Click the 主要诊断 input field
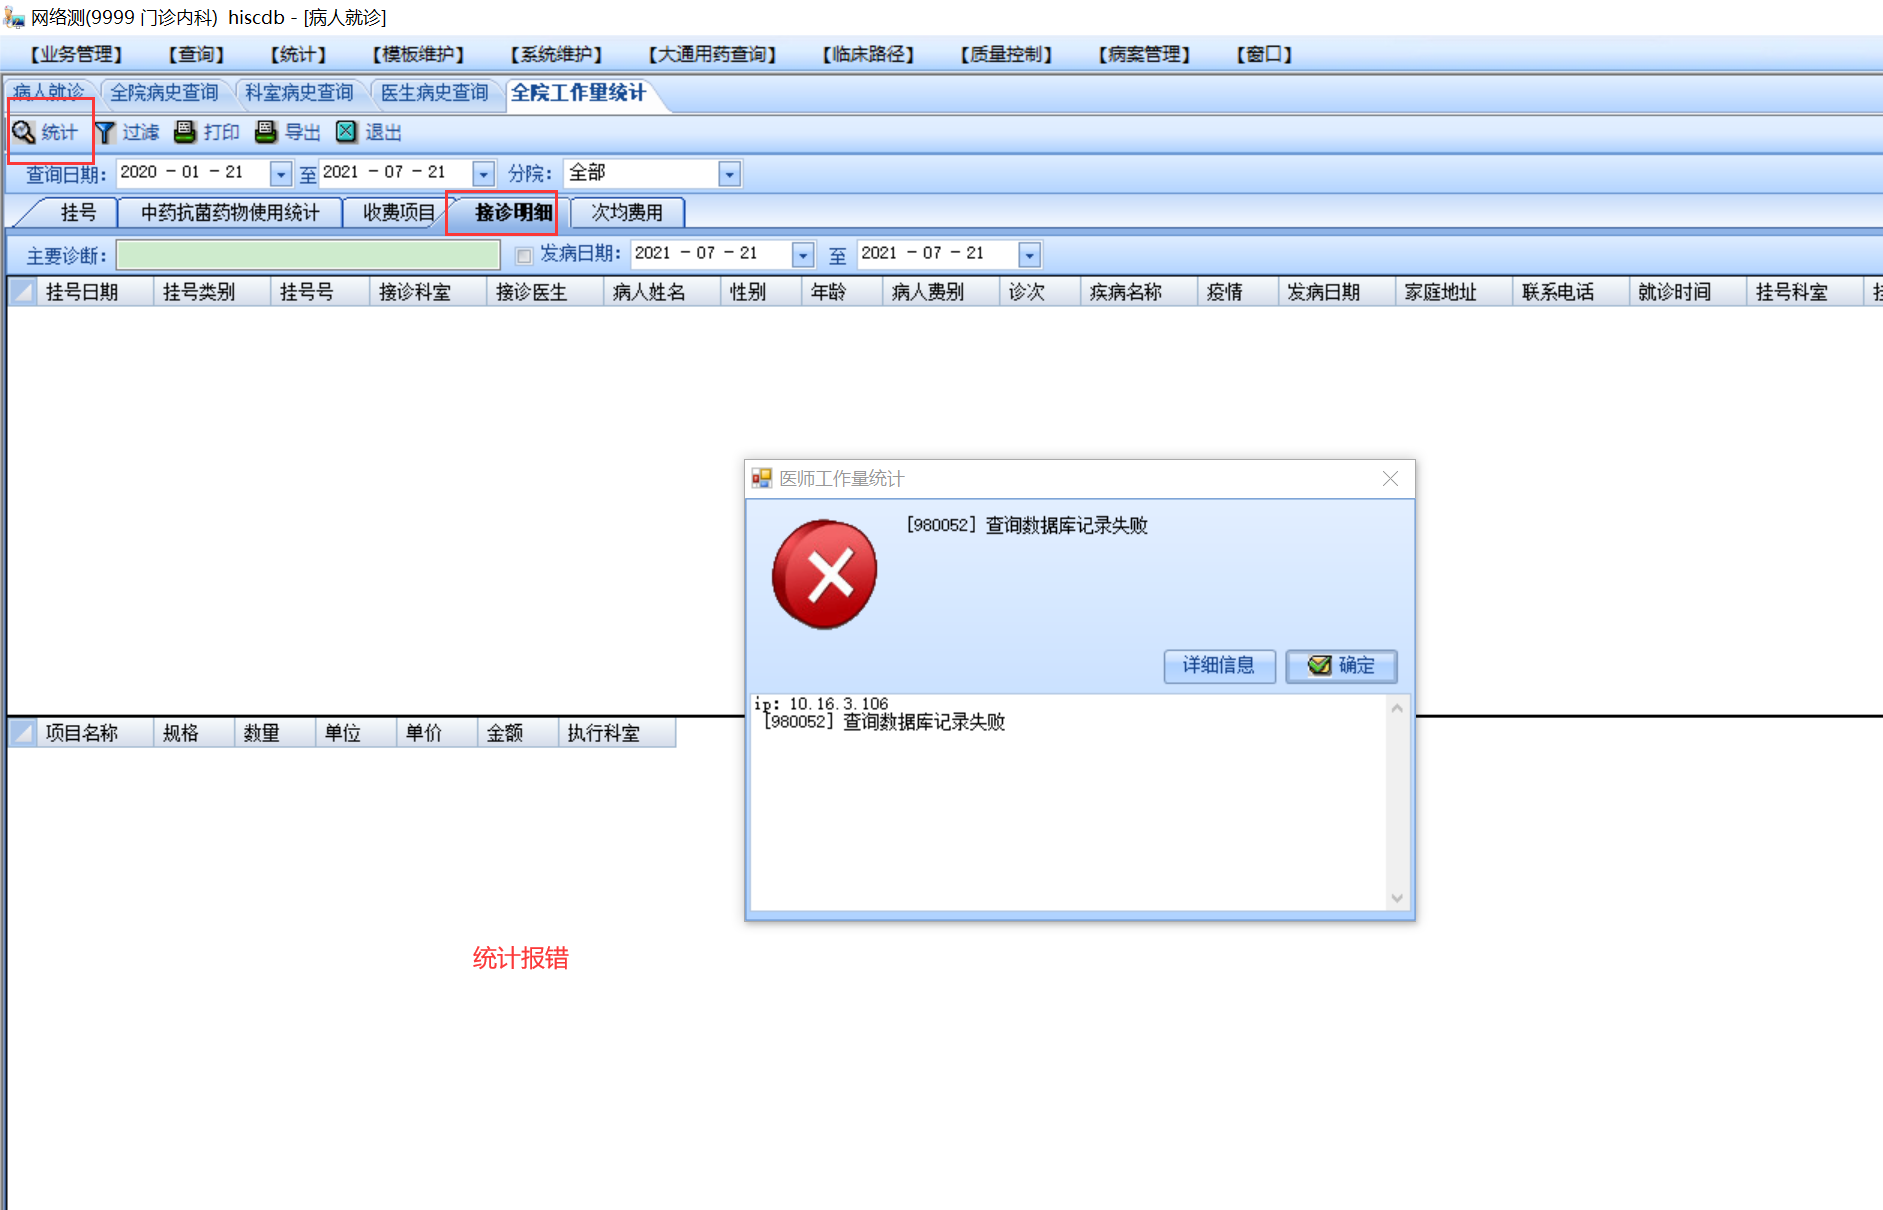The image size is (1883, 1210). [308, 255]
